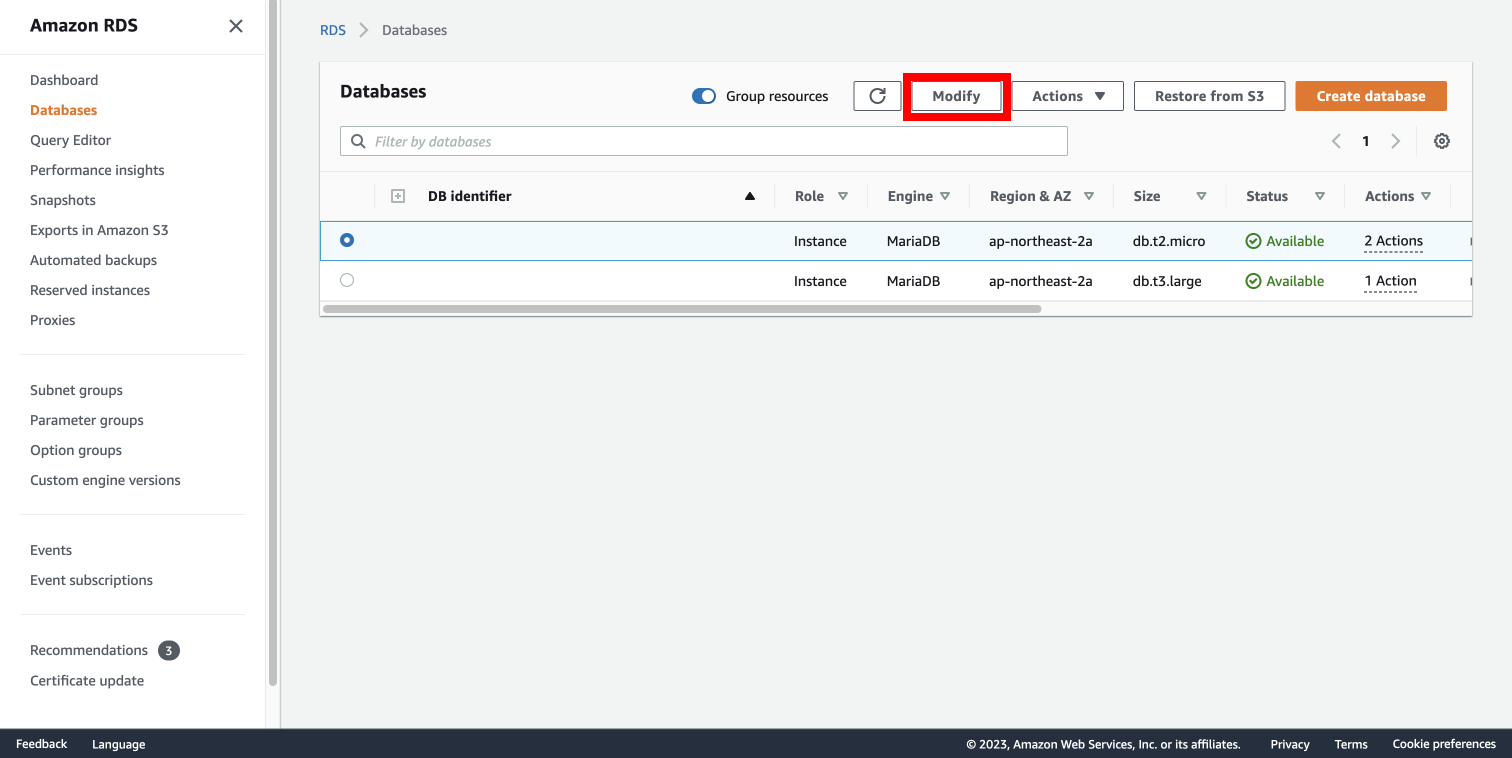Refresh the databases list
The width and height of the screenshot is (1512, 758).
pyautogui.click(x=878, y=96)
